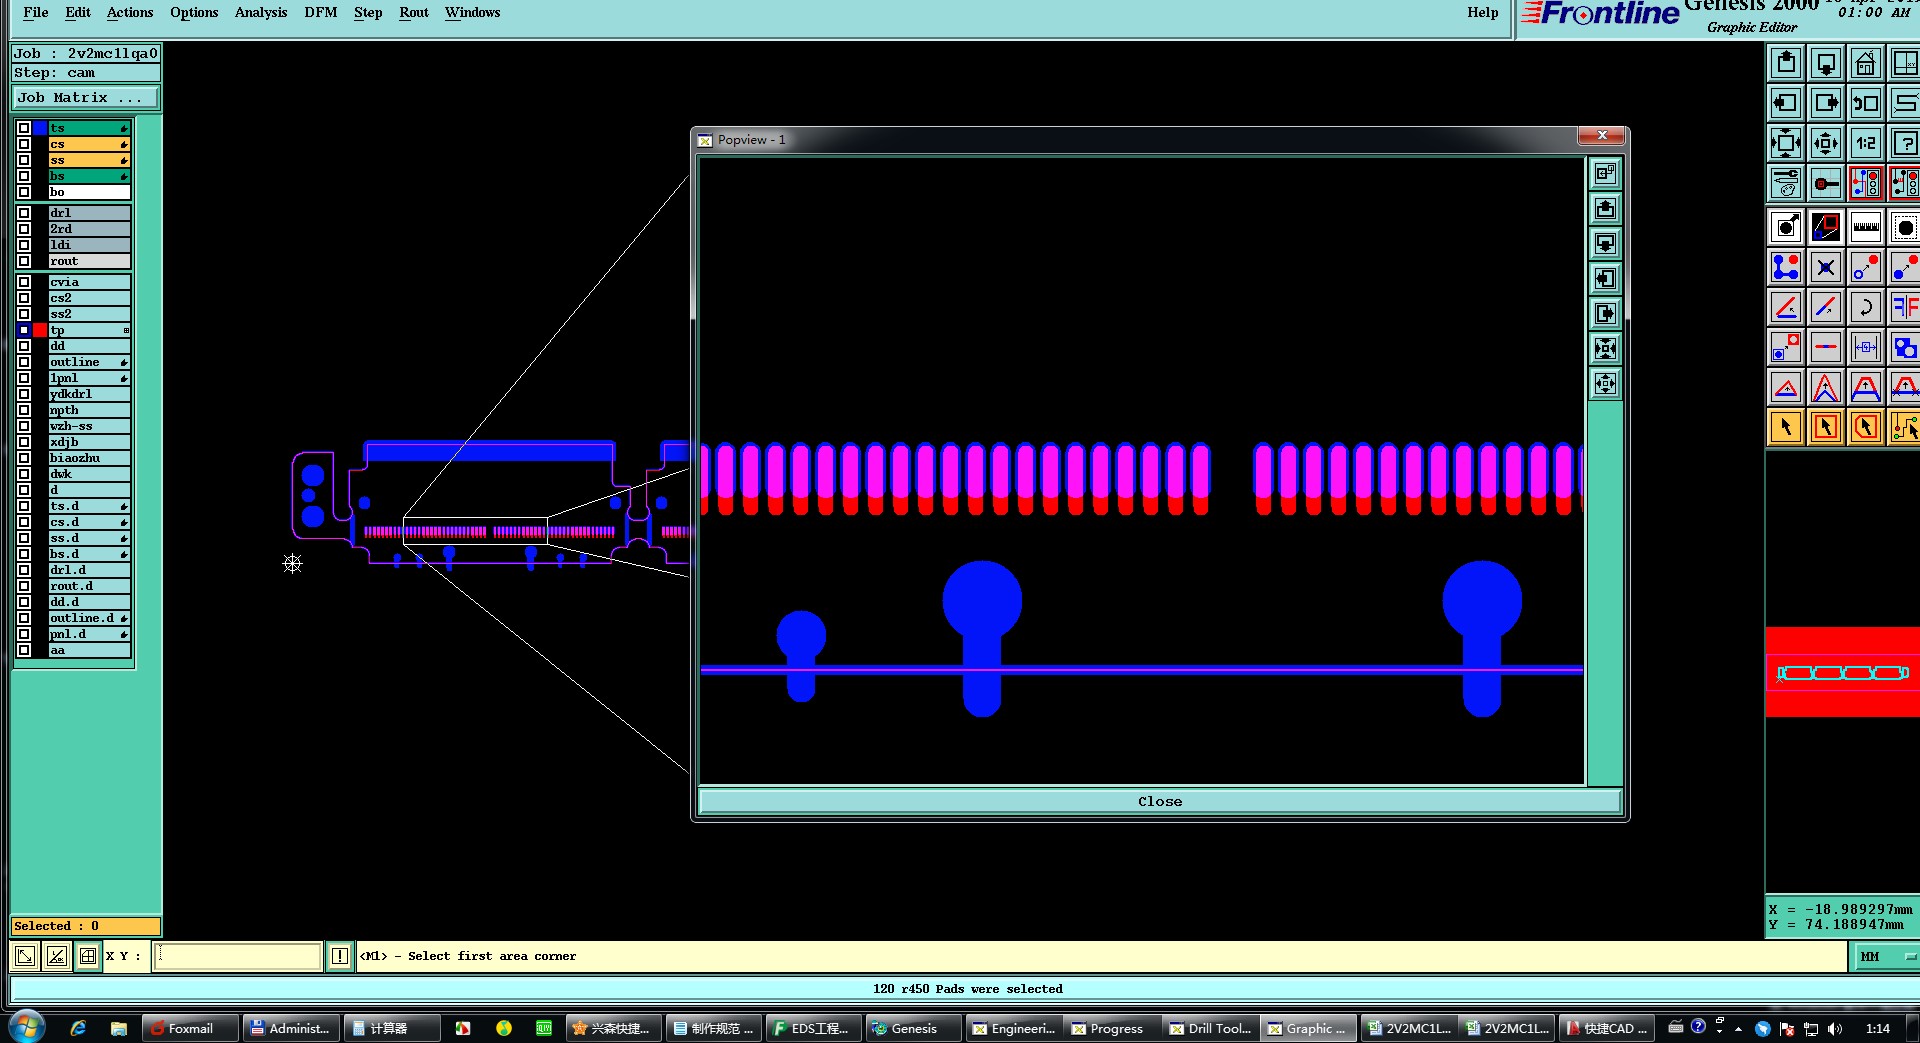This screenshot has height=1043, width=1920.
Task: Open the black resize/area zoom tool
Action: click(x=1826, y=227)
